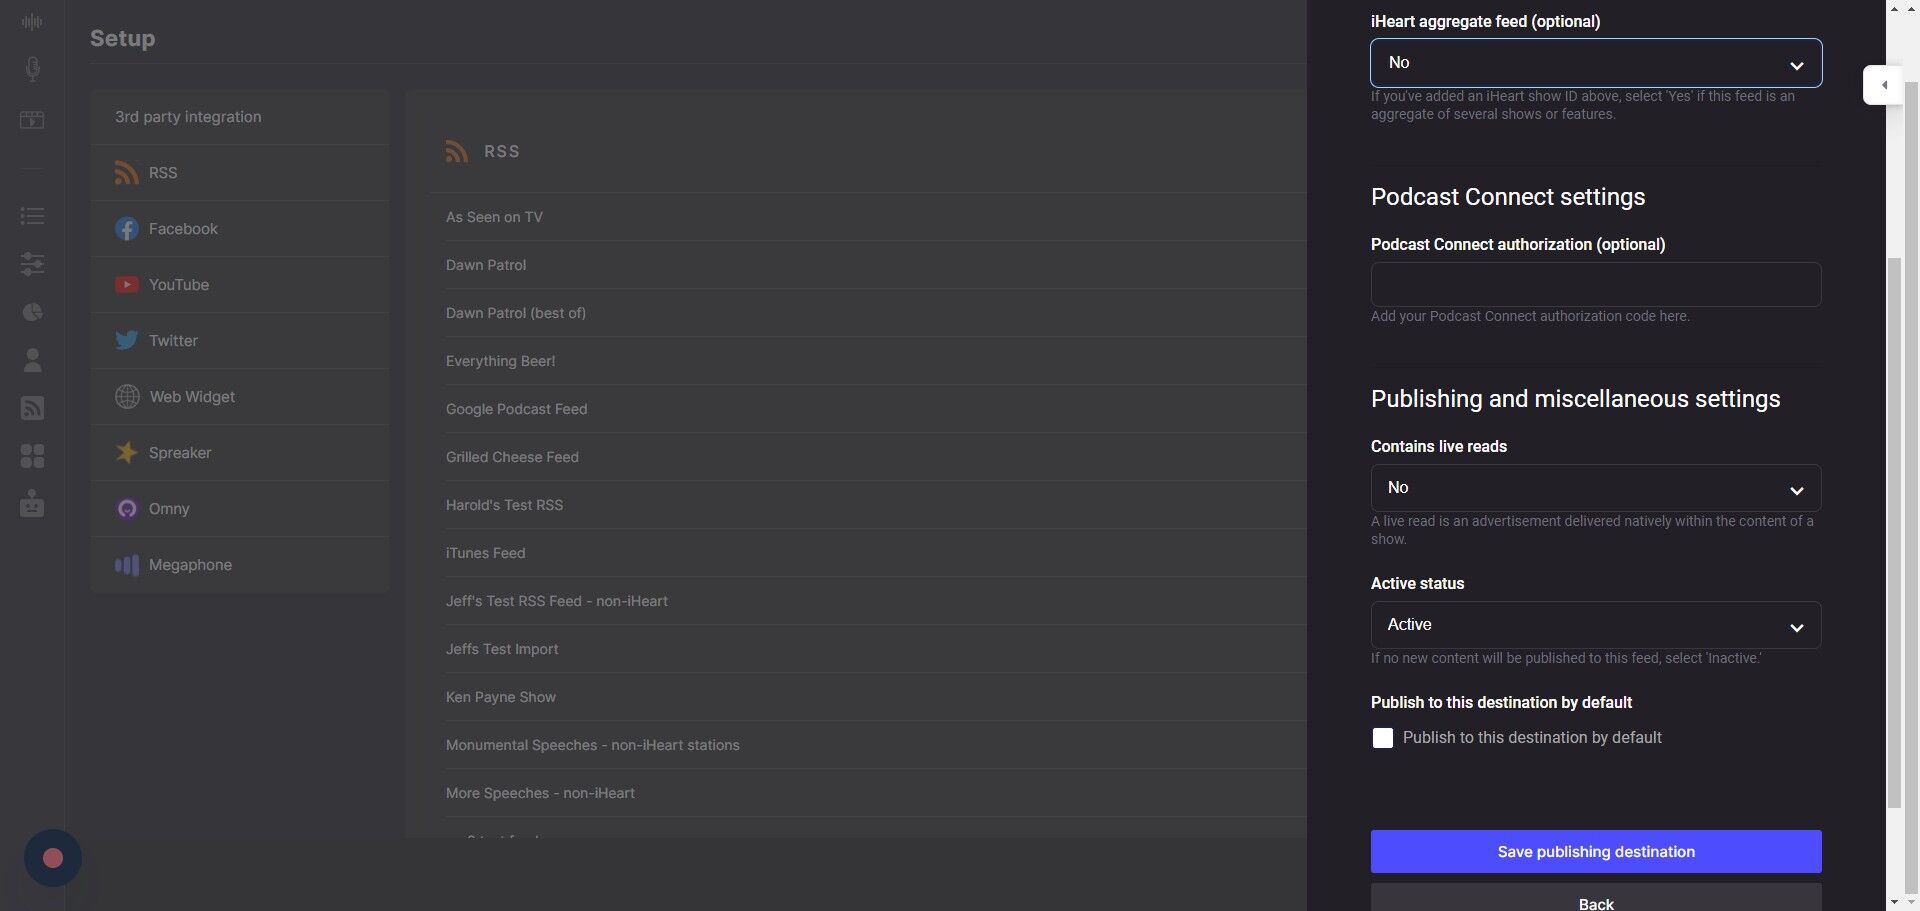Select YouTube integration
Image resolution: width=1920 pixels, height=911 pixels.
click(x=240, y=285)
